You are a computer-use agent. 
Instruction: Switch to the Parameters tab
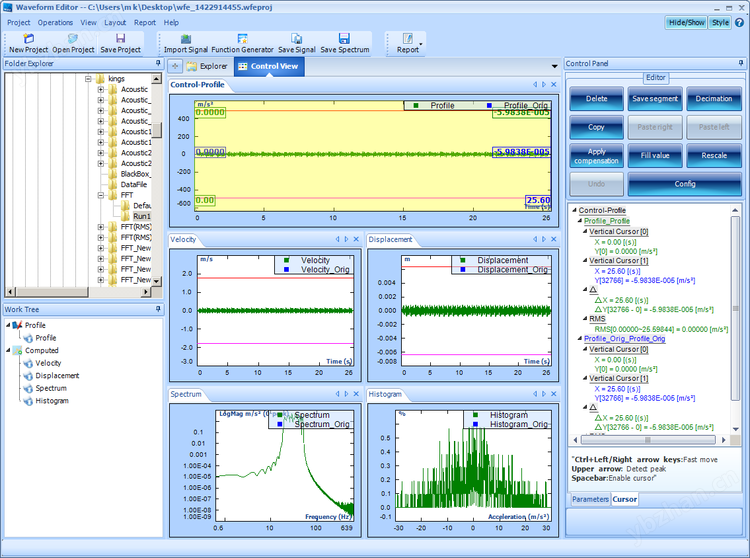pyautogui.click(x=590, y=499)
